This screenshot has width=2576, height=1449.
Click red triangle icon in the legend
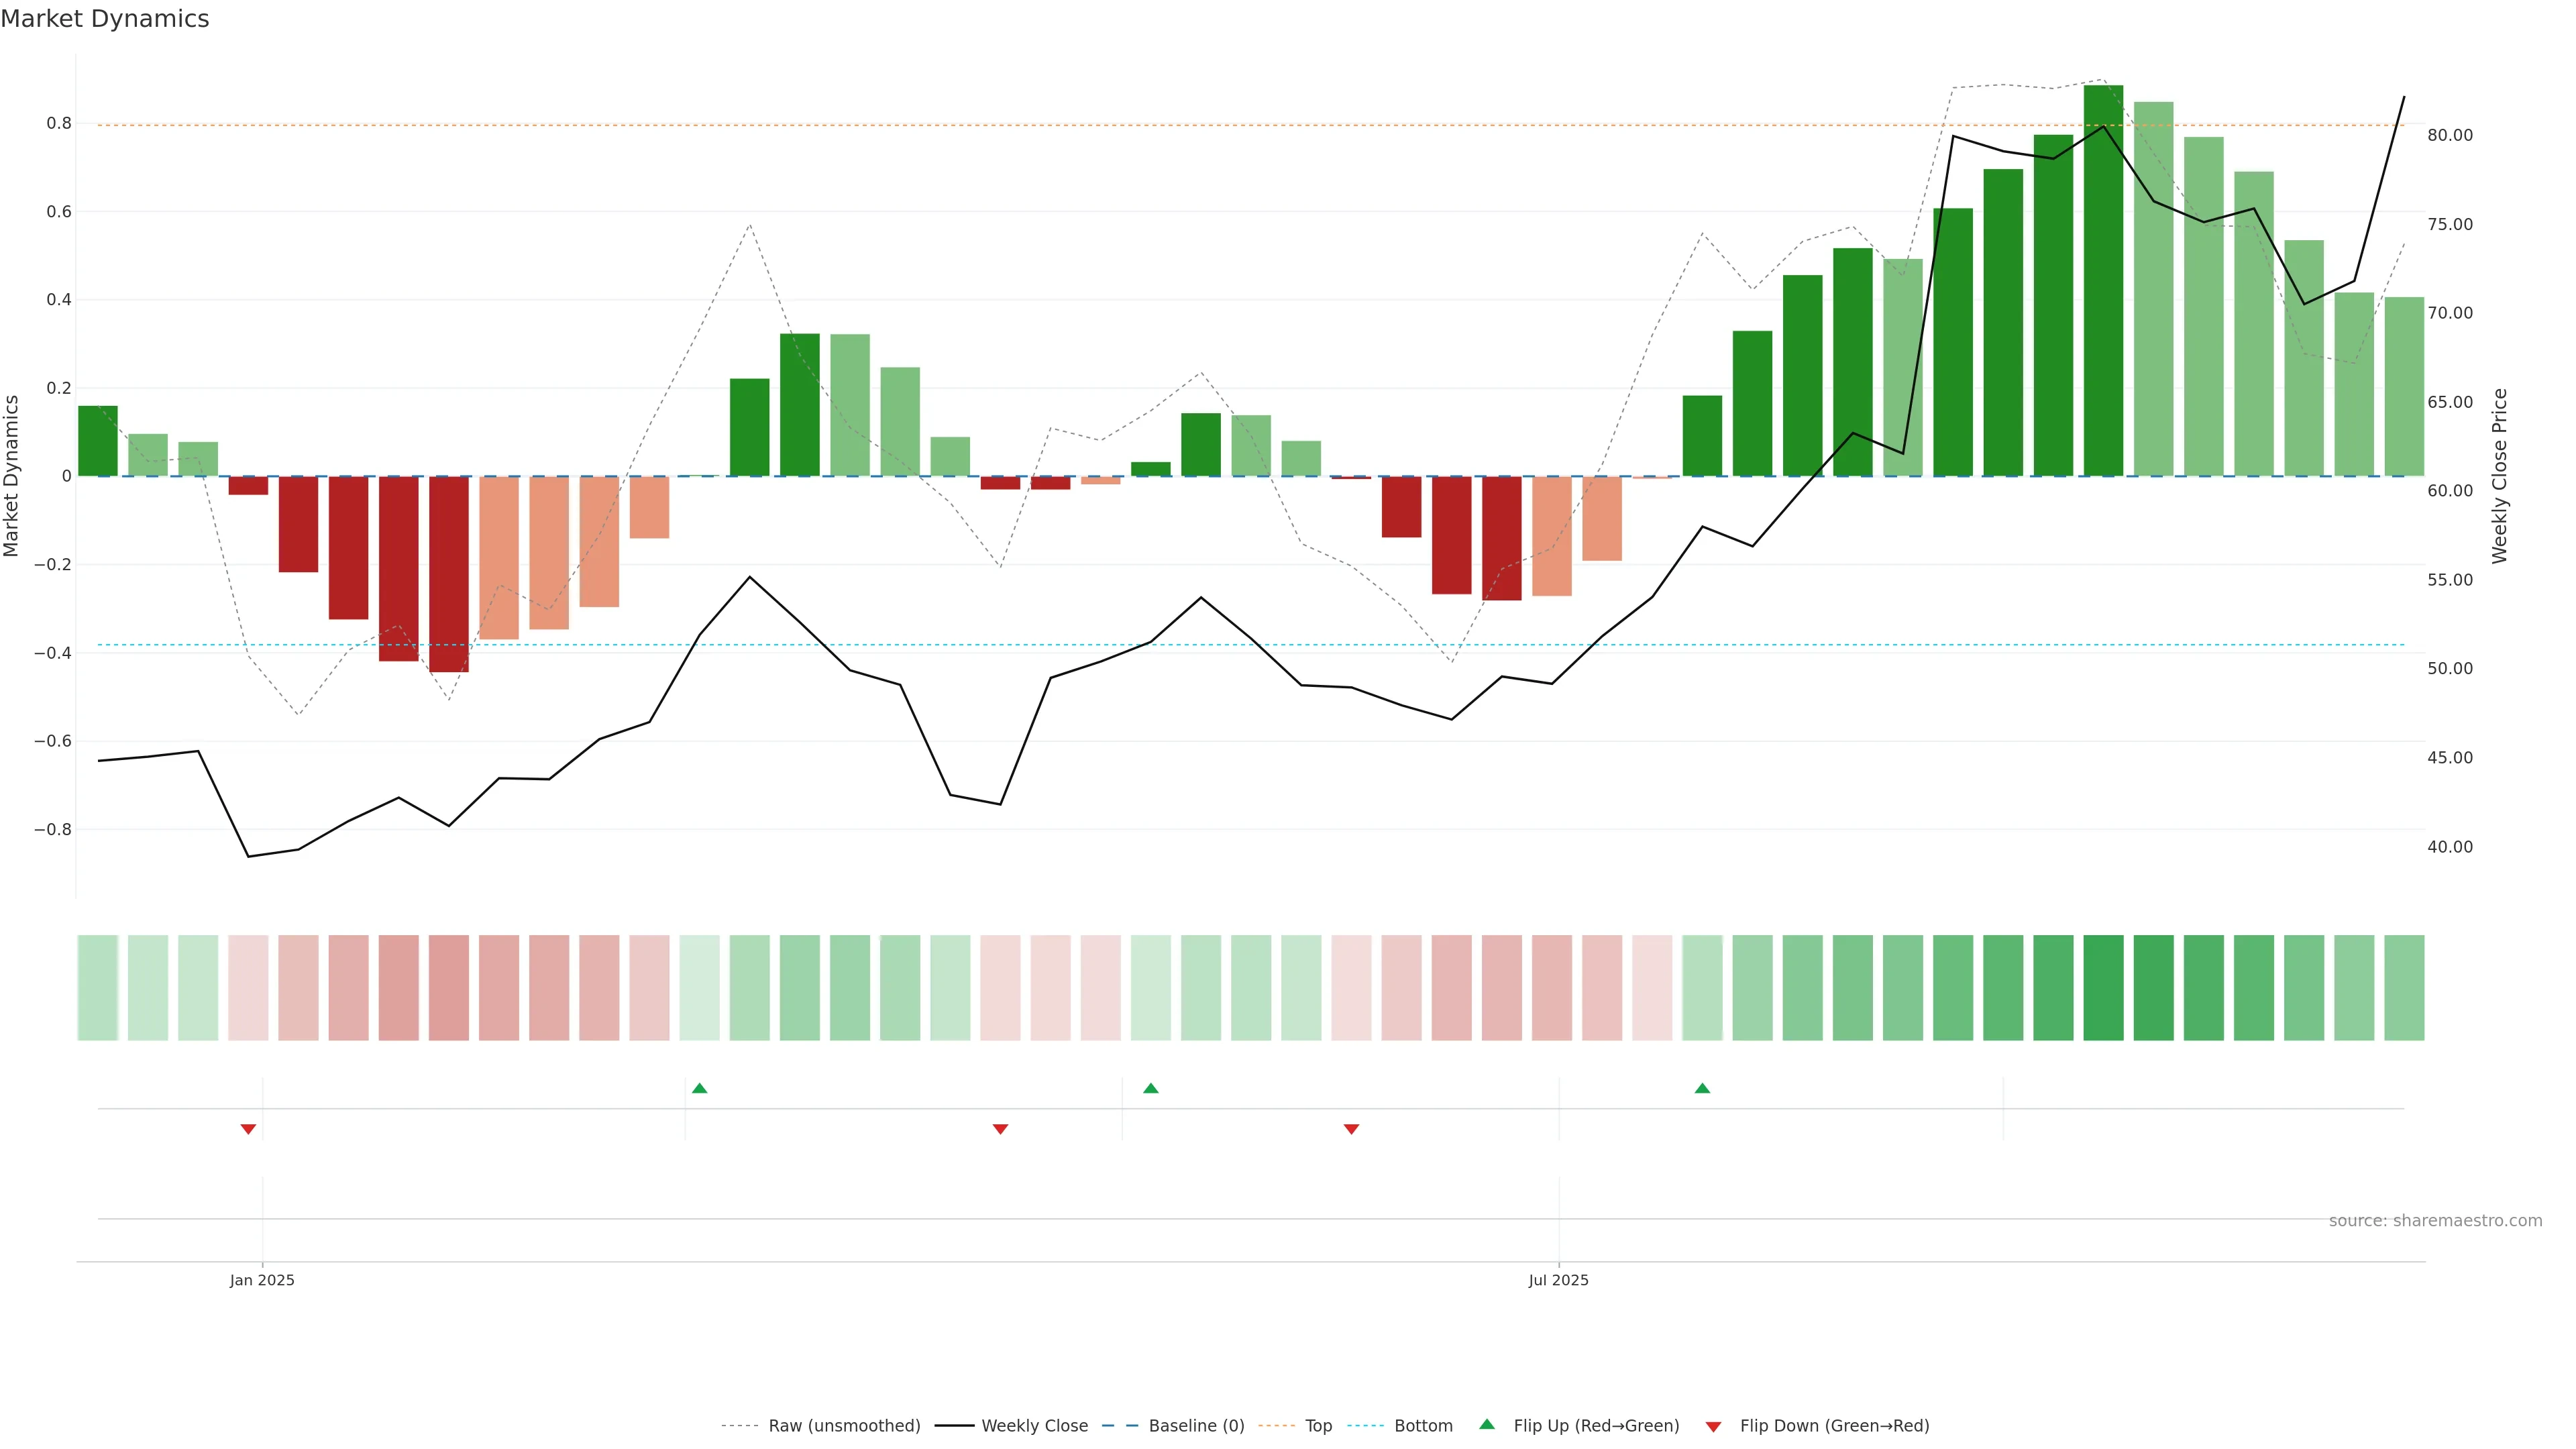(x=1713, y=1427)
